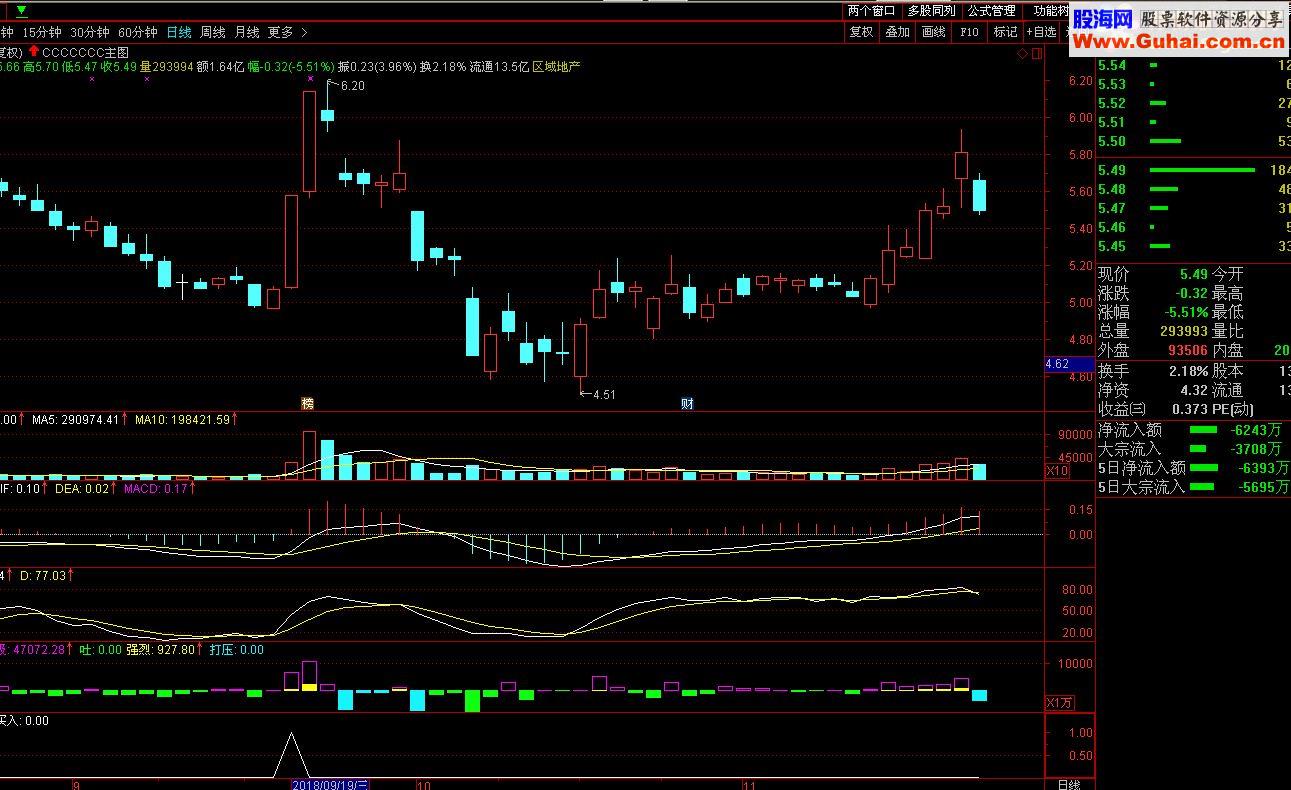Open the 两个窗口 menu
Viewport: 1291px width, 790px height.
(x=871, y=11)
